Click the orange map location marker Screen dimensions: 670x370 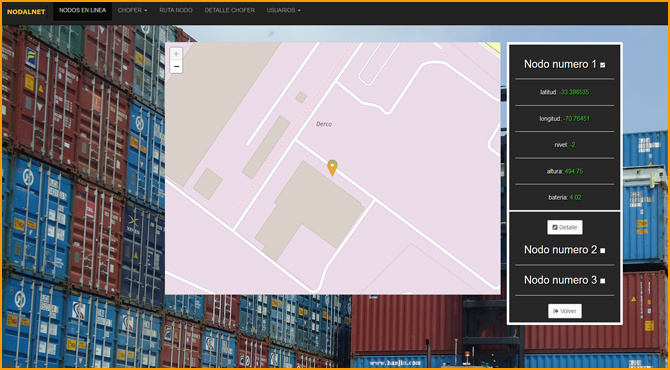(x=332, y=168)
